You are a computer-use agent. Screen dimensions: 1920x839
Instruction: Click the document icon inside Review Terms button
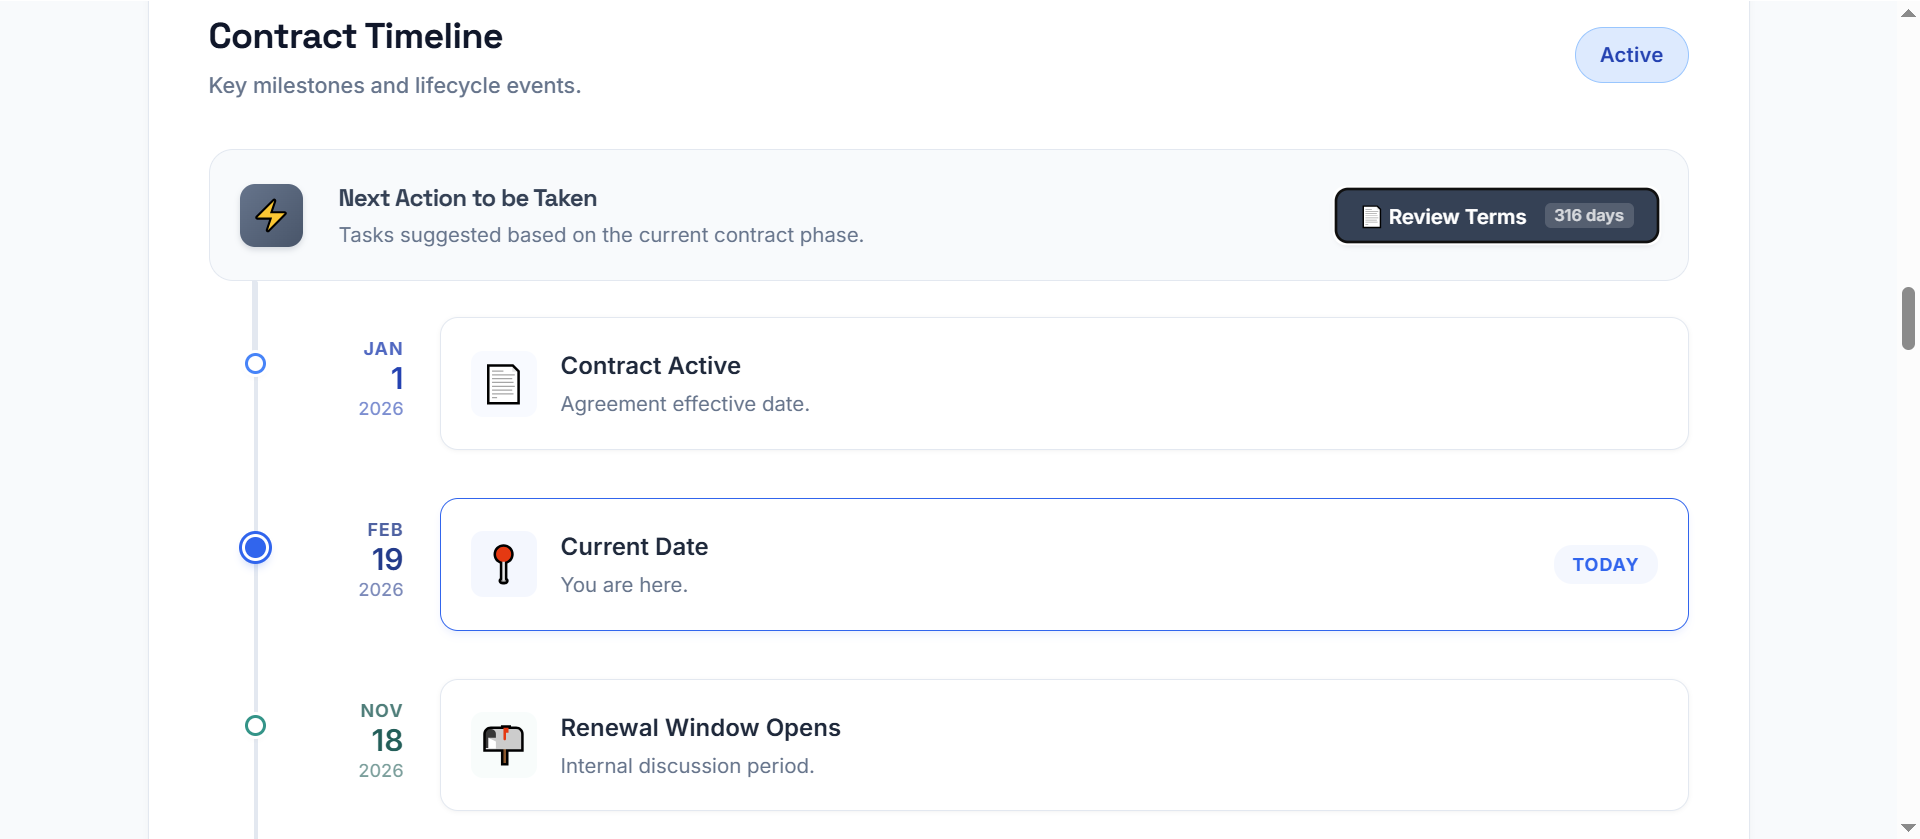point(1371,216)
